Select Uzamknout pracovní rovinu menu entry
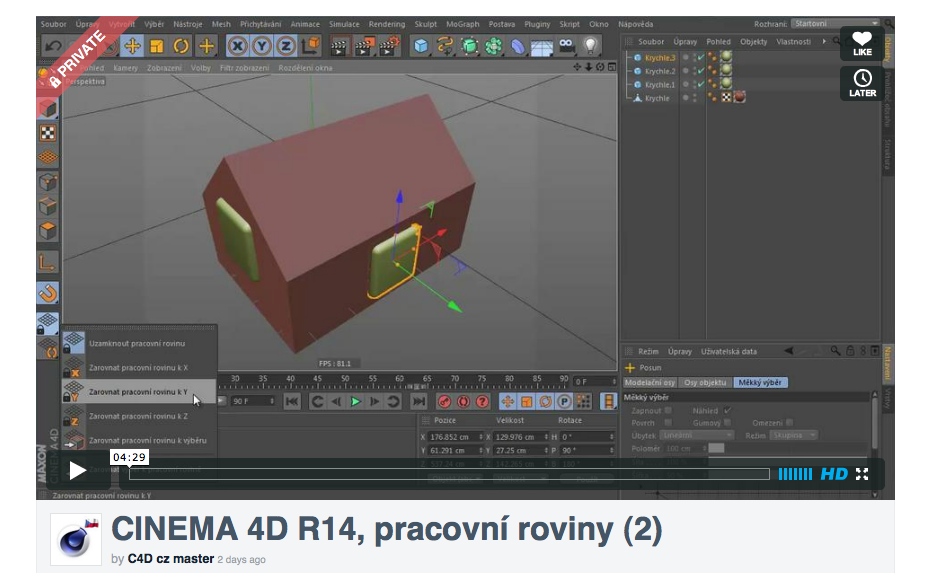The height and width of the screenshot is (573, 928). click(139, 343)
